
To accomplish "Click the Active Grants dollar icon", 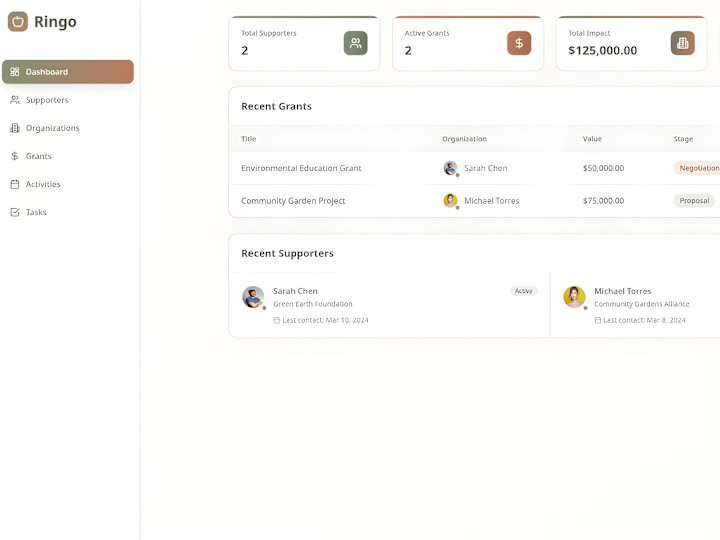I will click(519, 43).
